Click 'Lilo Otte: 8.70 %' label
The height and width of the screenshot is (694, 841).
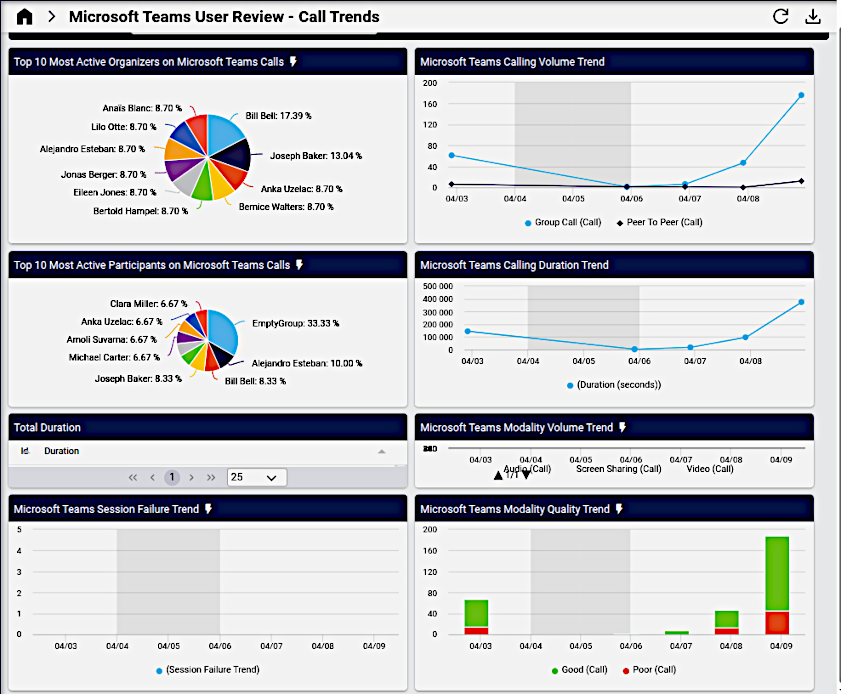point(123,127)
